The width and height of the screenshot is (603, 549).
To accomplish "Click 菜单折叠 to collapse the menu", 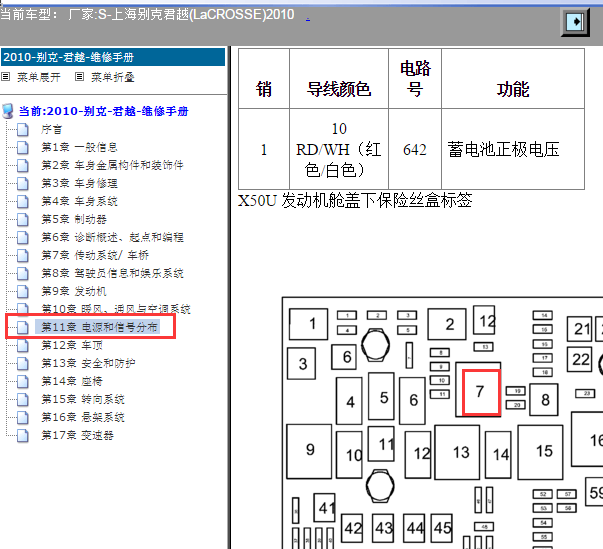I will (113, 77).
